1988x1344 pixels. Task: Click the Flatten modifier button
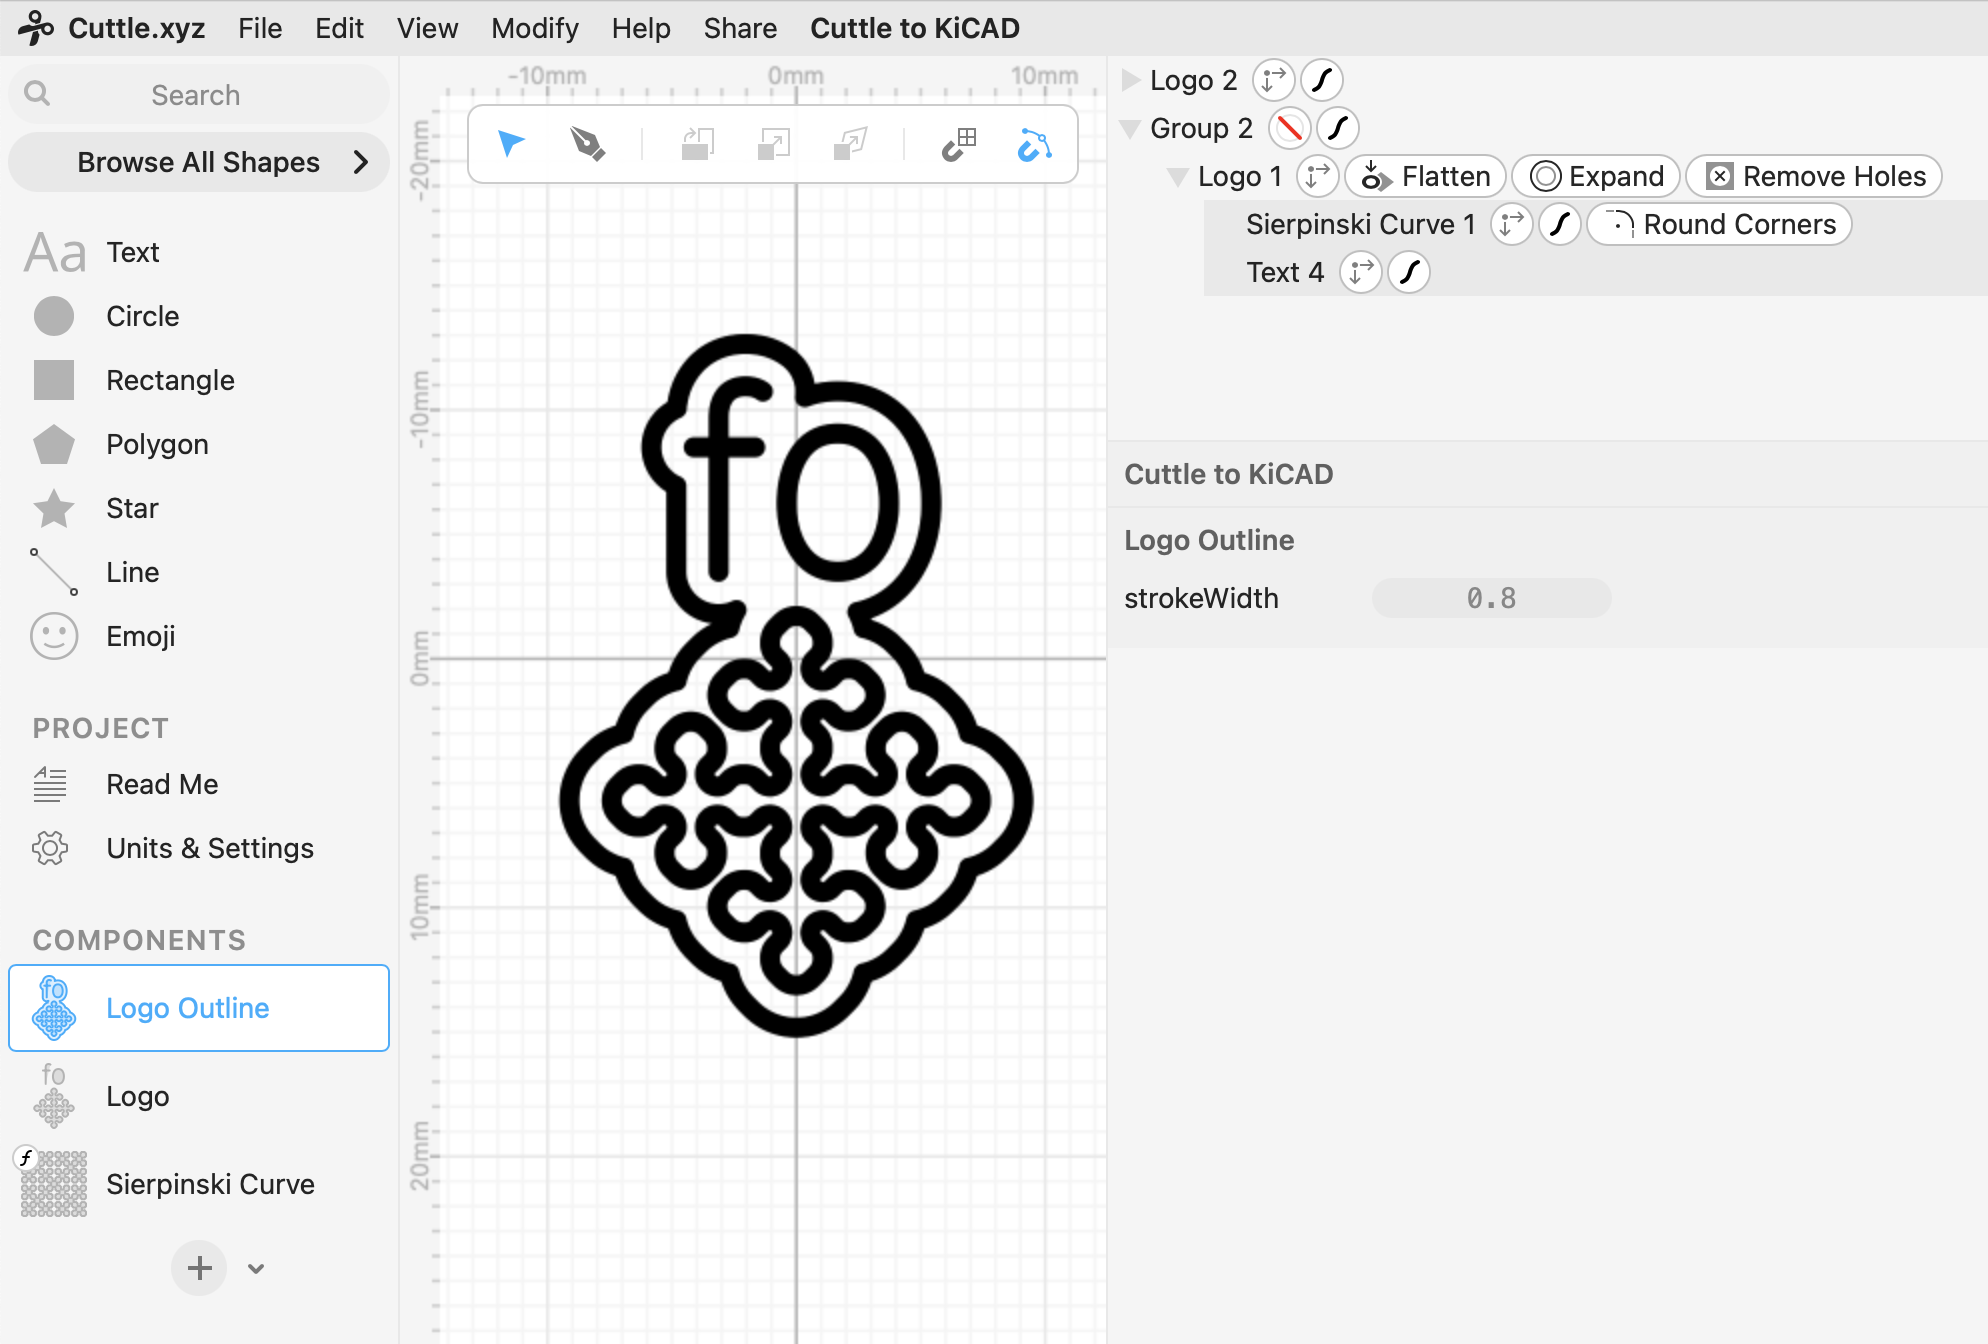click(x=1425, y=176)
